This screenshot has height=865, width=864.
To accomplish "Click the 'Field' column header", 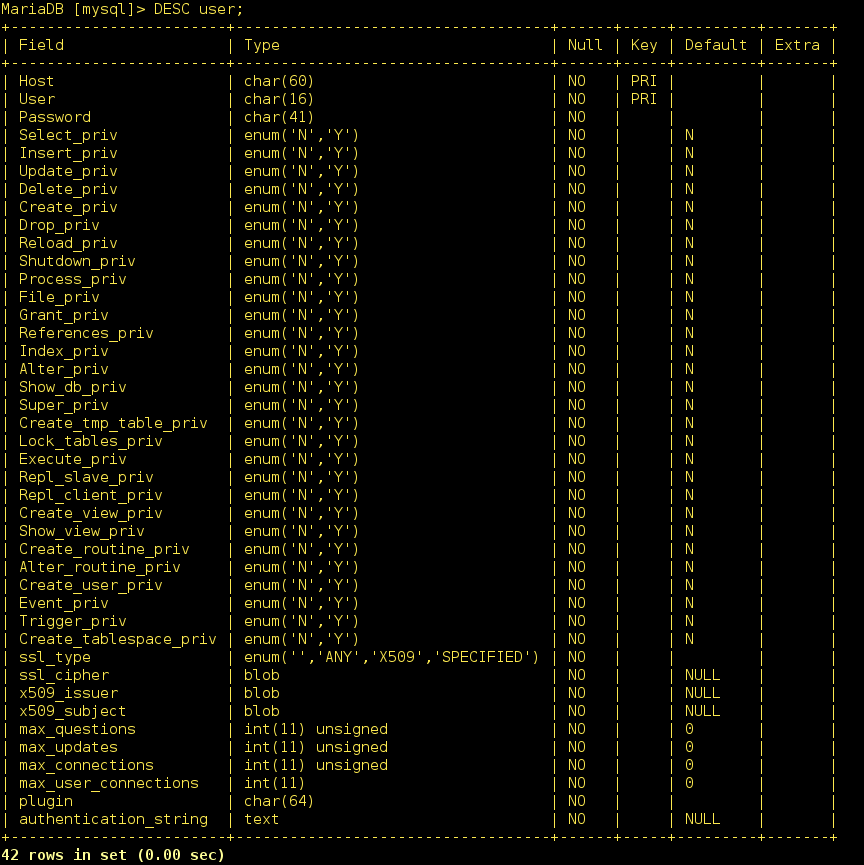I will 41,45.
